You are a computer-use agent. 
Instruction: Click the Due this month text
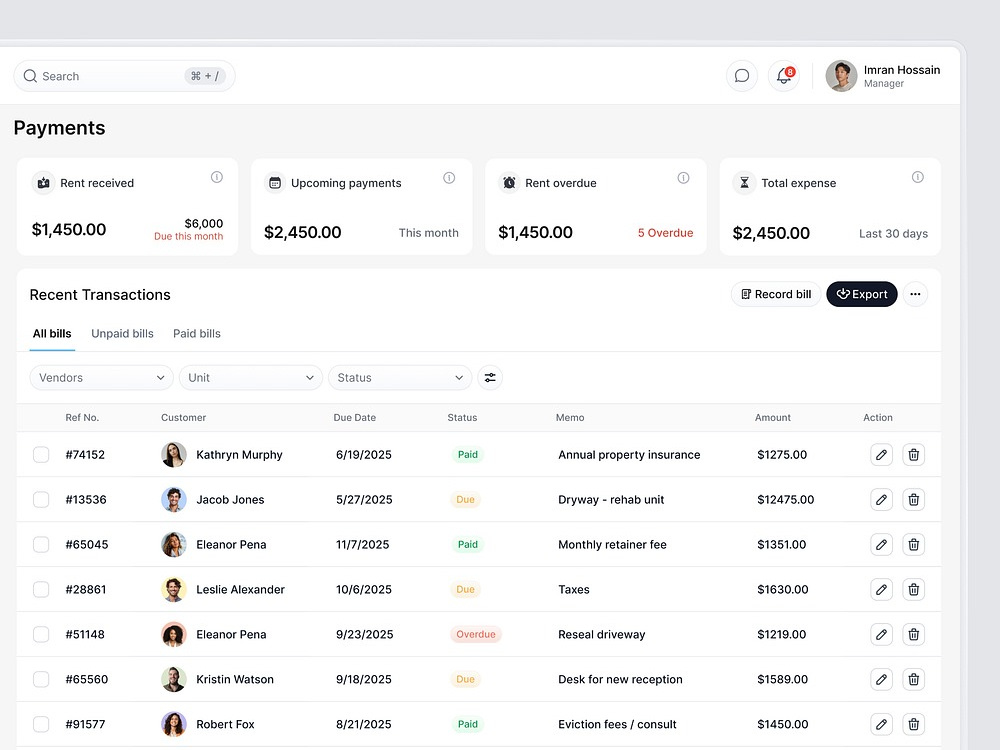click(188, 237)
